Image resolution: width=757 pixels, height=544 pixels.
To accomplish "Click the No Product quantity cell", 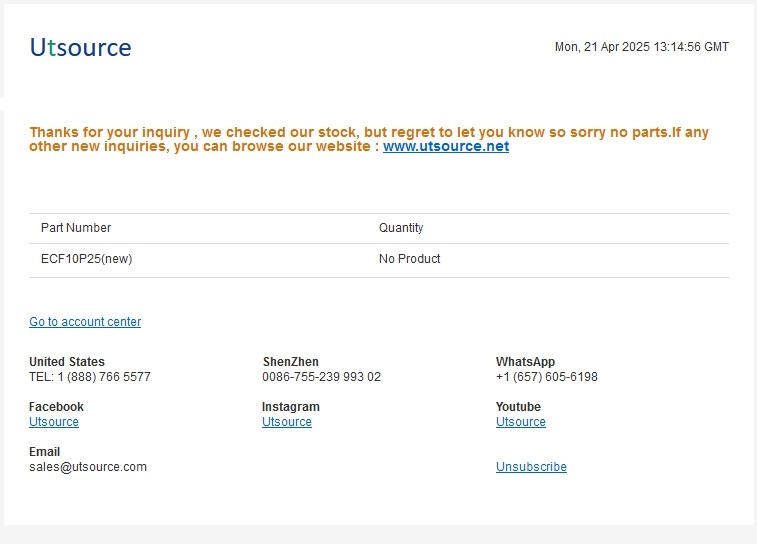I will point(409,259).
